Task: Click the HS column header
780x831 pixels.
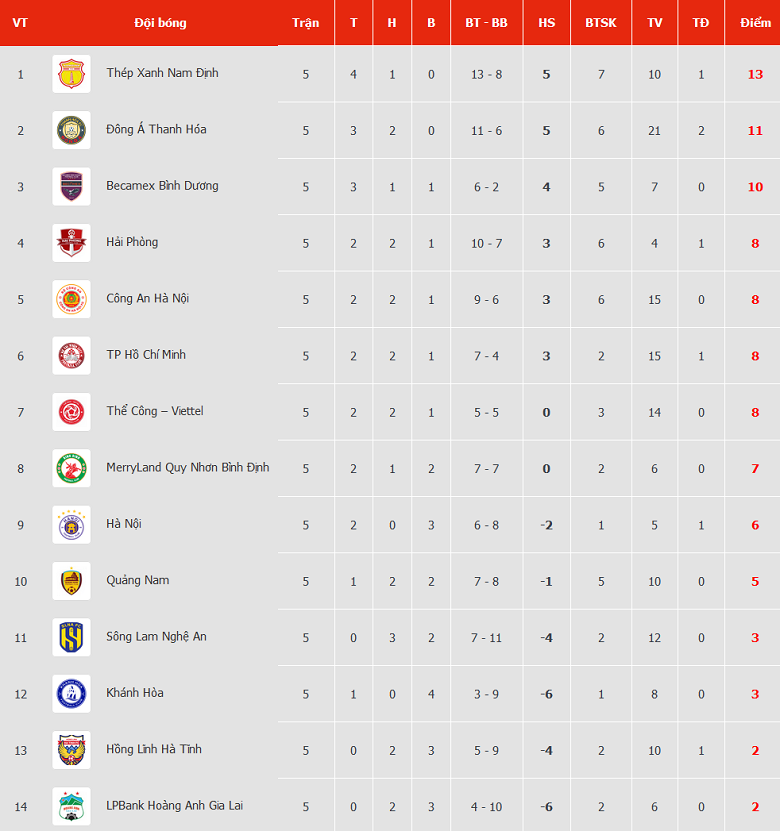Action: pyautogui.click(x=546, y=23)
